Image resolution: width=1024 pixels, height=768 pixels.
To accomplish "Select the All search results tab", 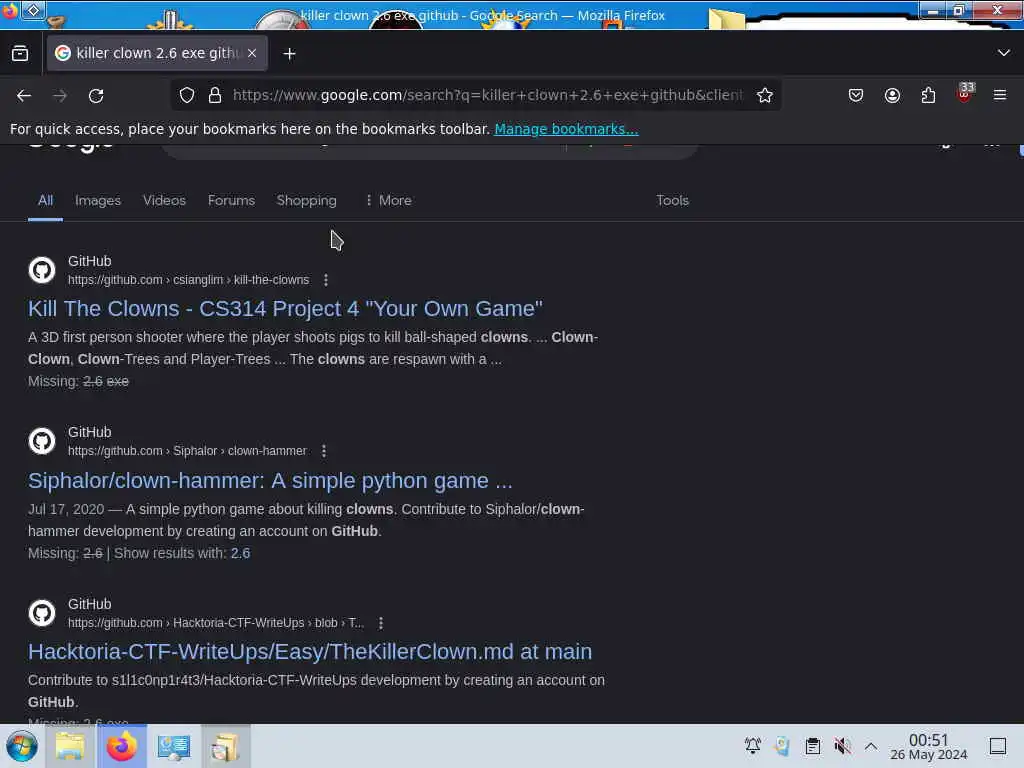I will point(45,200).
